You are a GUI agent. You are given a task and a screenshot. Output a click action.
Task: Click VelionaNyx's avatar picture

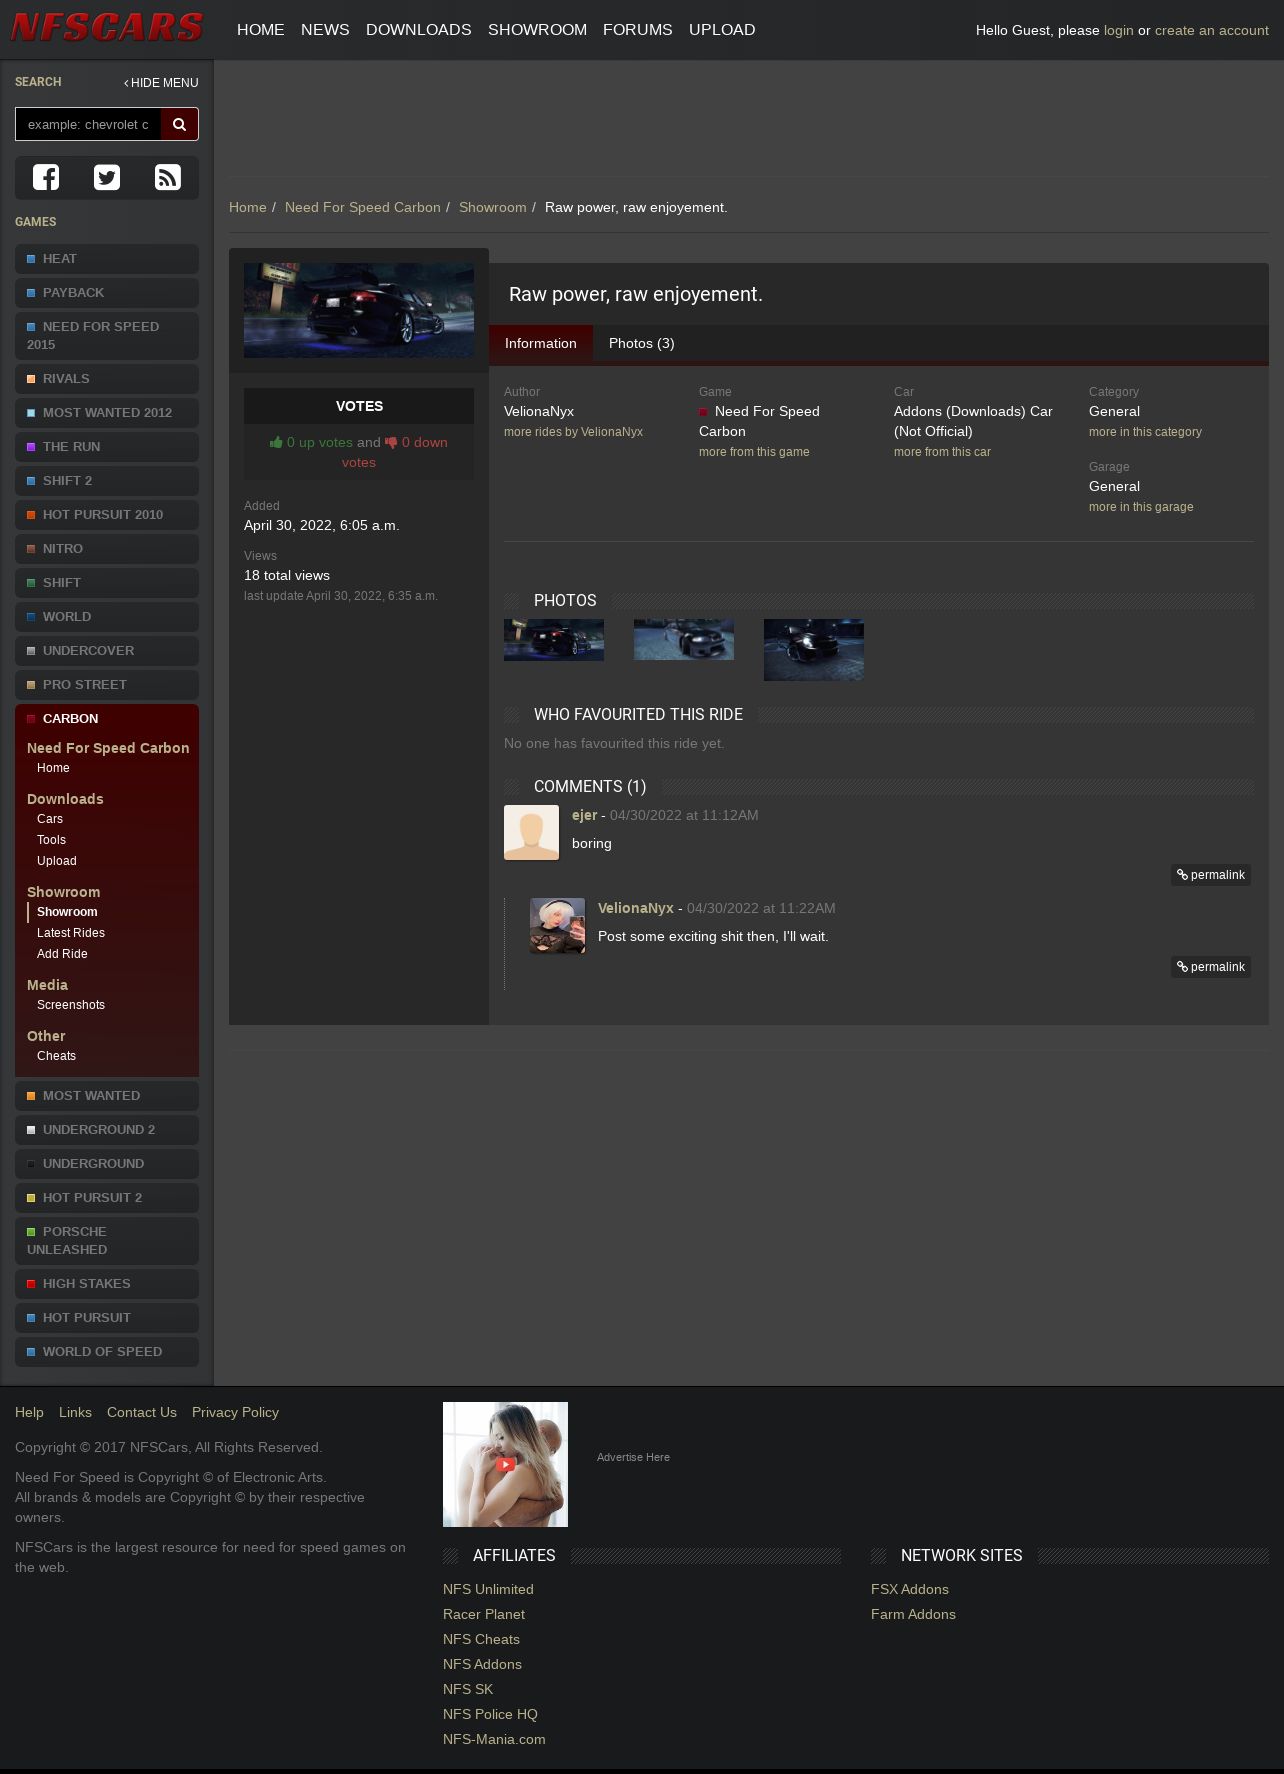[x=557, y=925]
